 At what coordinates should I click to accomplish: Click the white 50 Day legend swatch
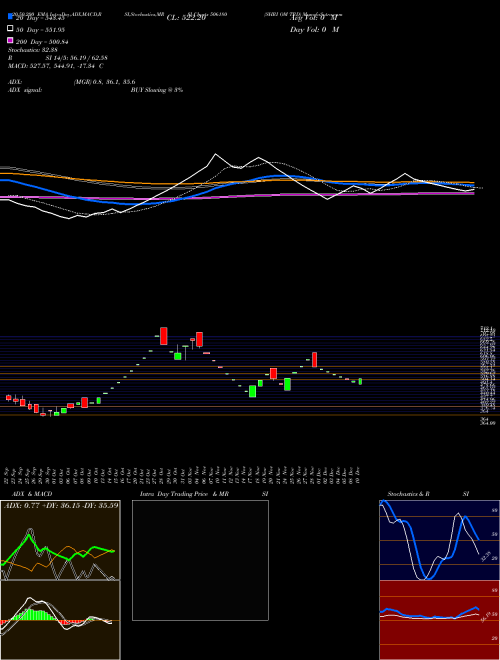coord(10,29)
